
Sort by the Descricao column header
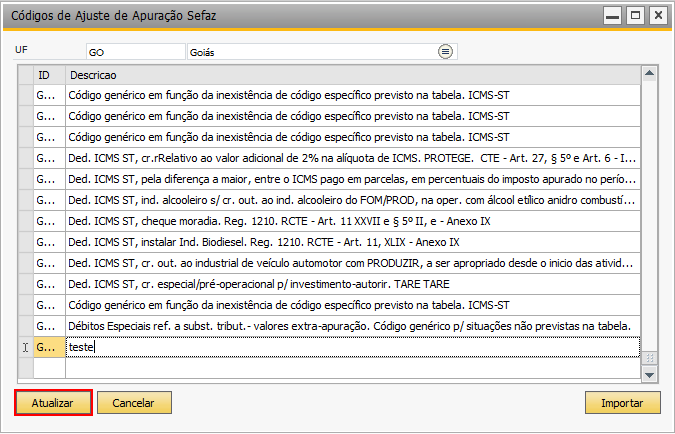[353, 75]
